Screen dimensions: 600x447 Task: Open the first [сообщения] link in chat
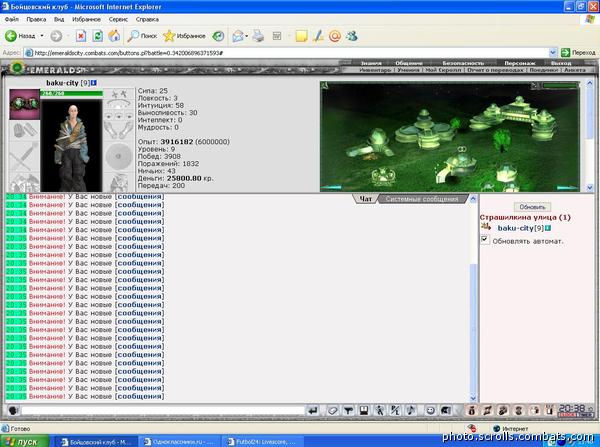click(140, 196)
